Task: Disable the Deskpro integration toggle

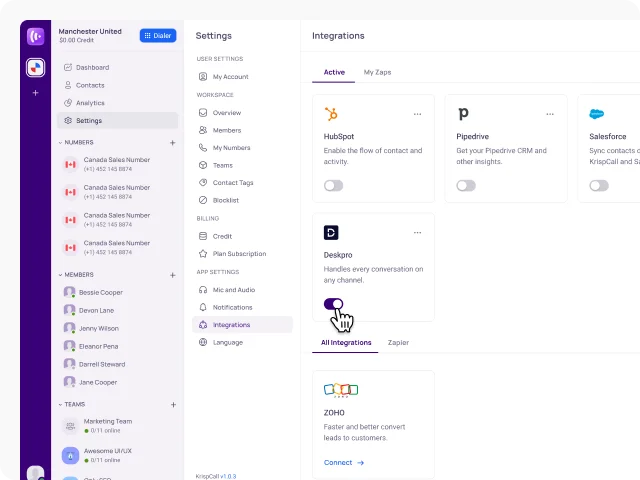Action: click(333, 304)
